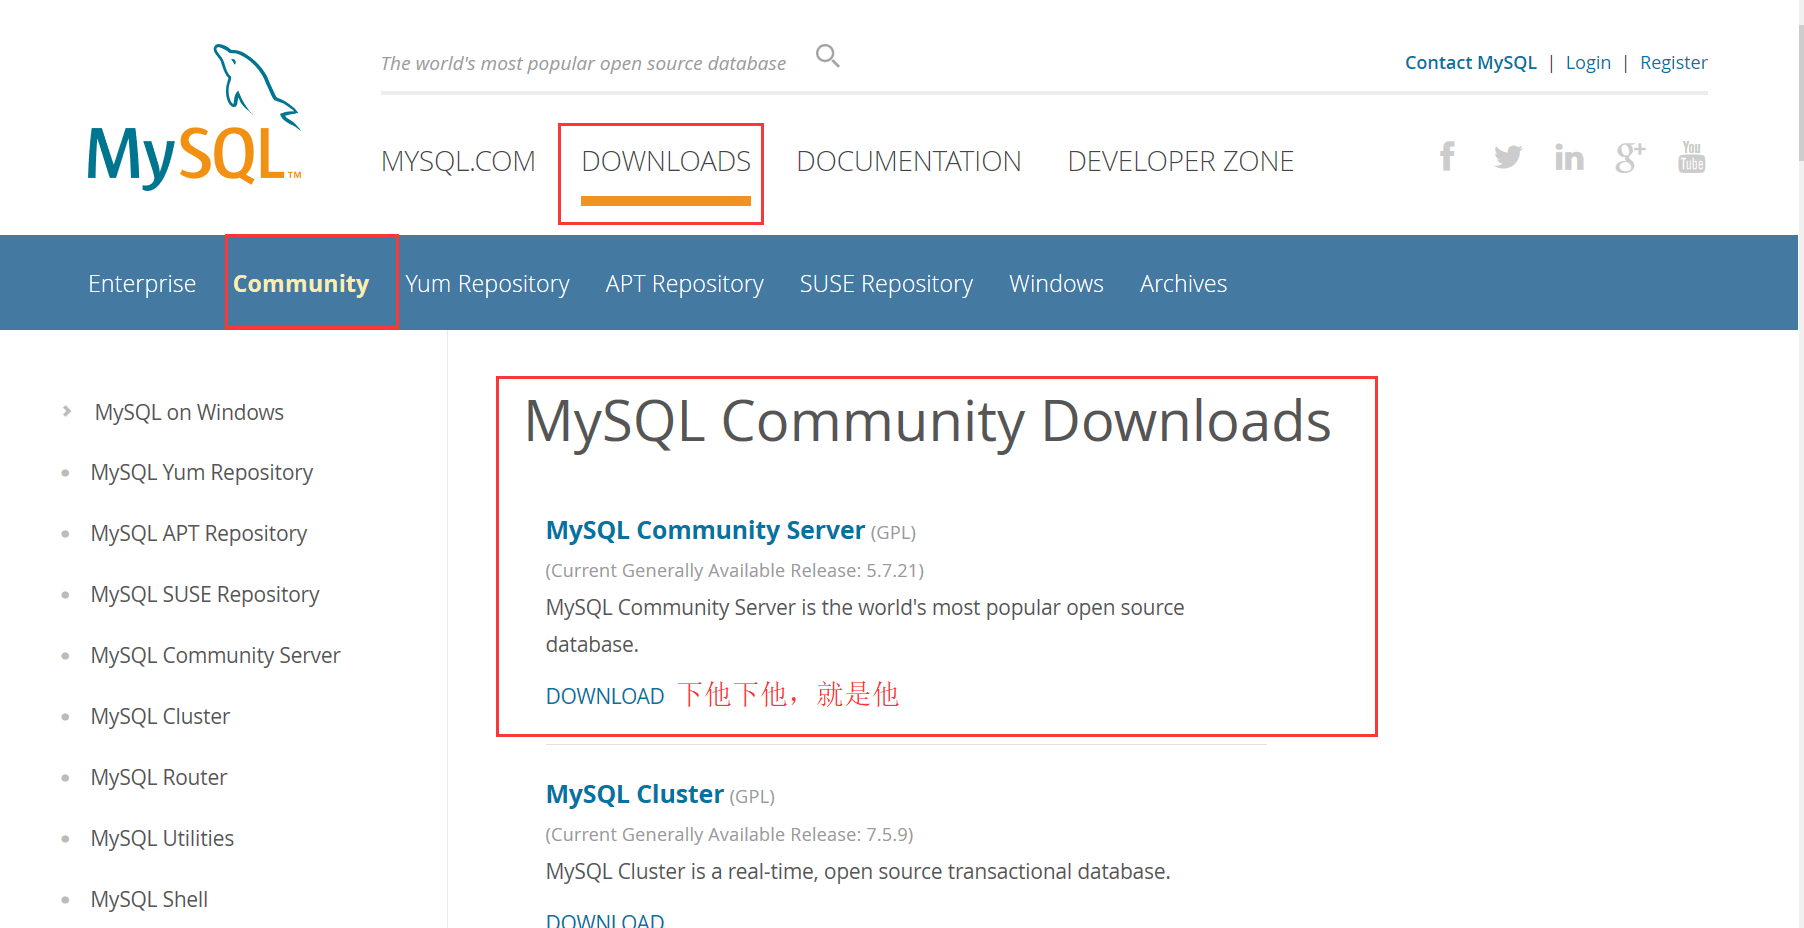Open MySQL Community Server sidebar link

216,656
